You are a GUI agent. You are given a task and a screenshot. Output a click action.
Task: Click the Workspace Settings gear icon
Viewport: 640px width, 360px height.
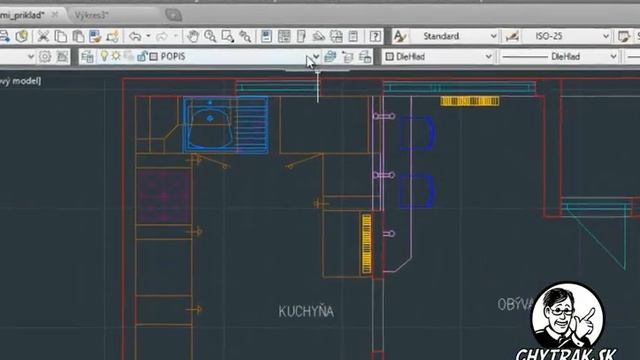(45, 56)
